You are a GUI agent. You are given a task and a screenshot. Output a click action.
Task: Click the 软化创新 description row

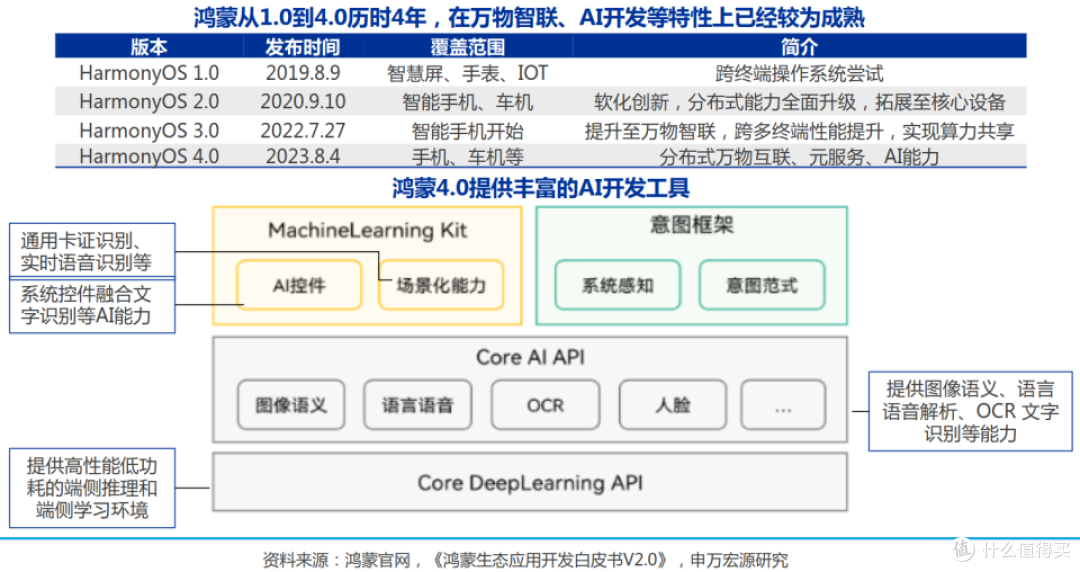pyautogui.click(x=799, y=102)
